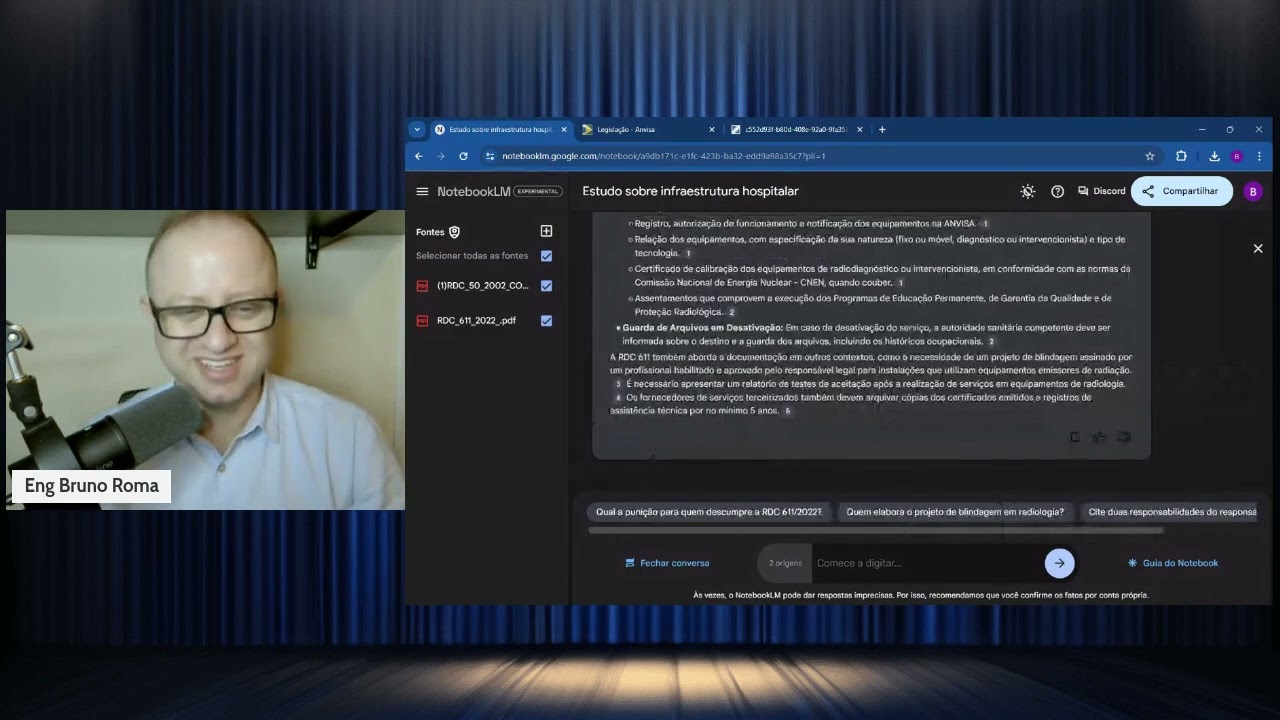Copy the response with the copy icon
Image resolution: width=1280 pixels, height=720 pixels.
[1075, 437]
